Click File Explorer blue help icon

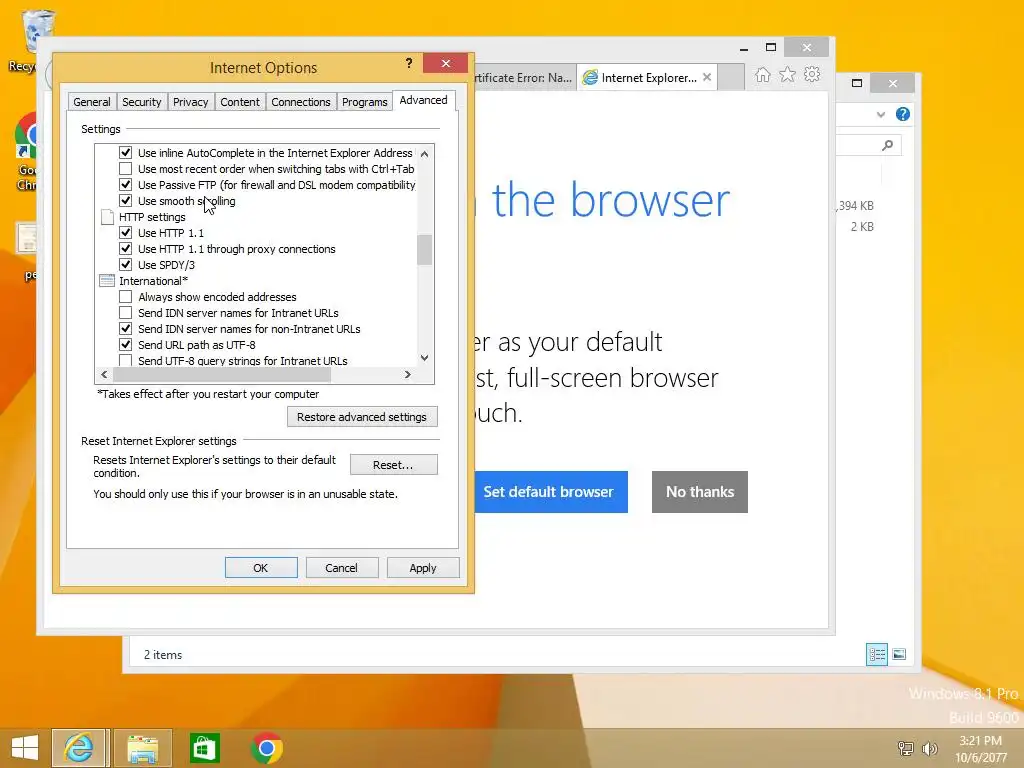pyautogui.click(x=903, y=114)
